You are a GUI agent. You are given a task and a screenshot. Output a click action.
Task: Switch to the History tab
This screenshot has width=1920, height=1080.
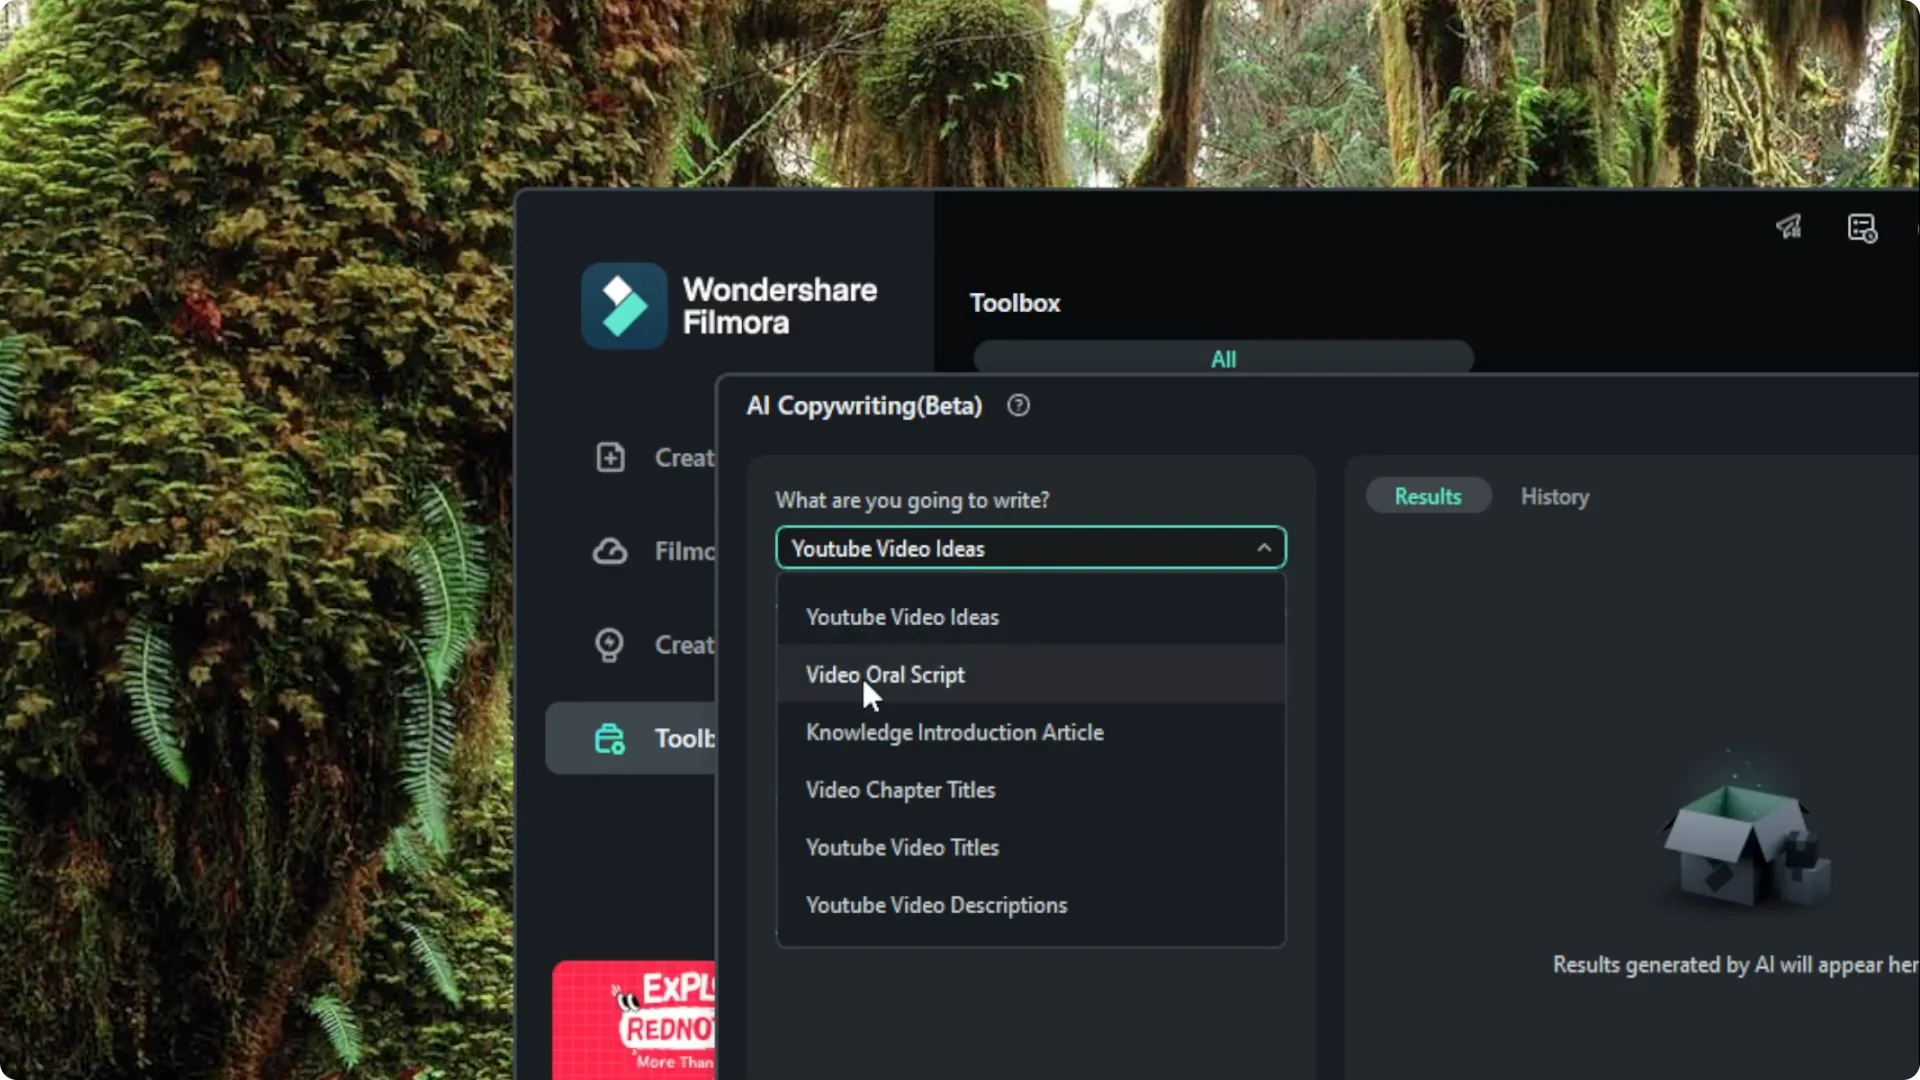pos(1554,496)
